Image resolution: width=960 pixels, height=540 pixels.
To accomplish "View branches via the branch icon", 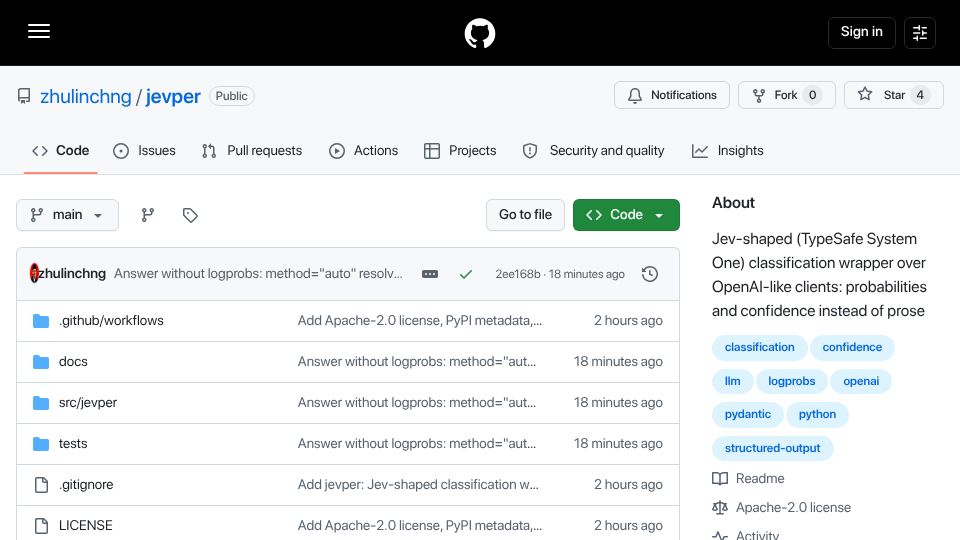I will tap(148, 215).
